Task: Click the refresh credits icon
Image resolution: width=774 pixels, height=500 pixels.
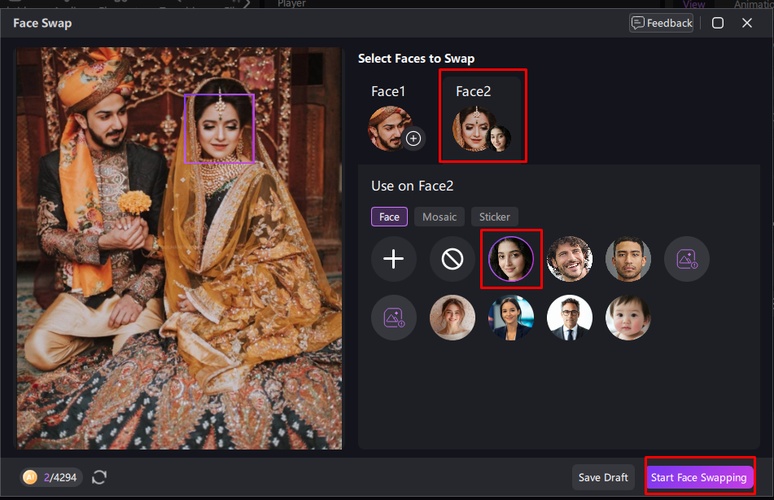Action: point(99,477)
